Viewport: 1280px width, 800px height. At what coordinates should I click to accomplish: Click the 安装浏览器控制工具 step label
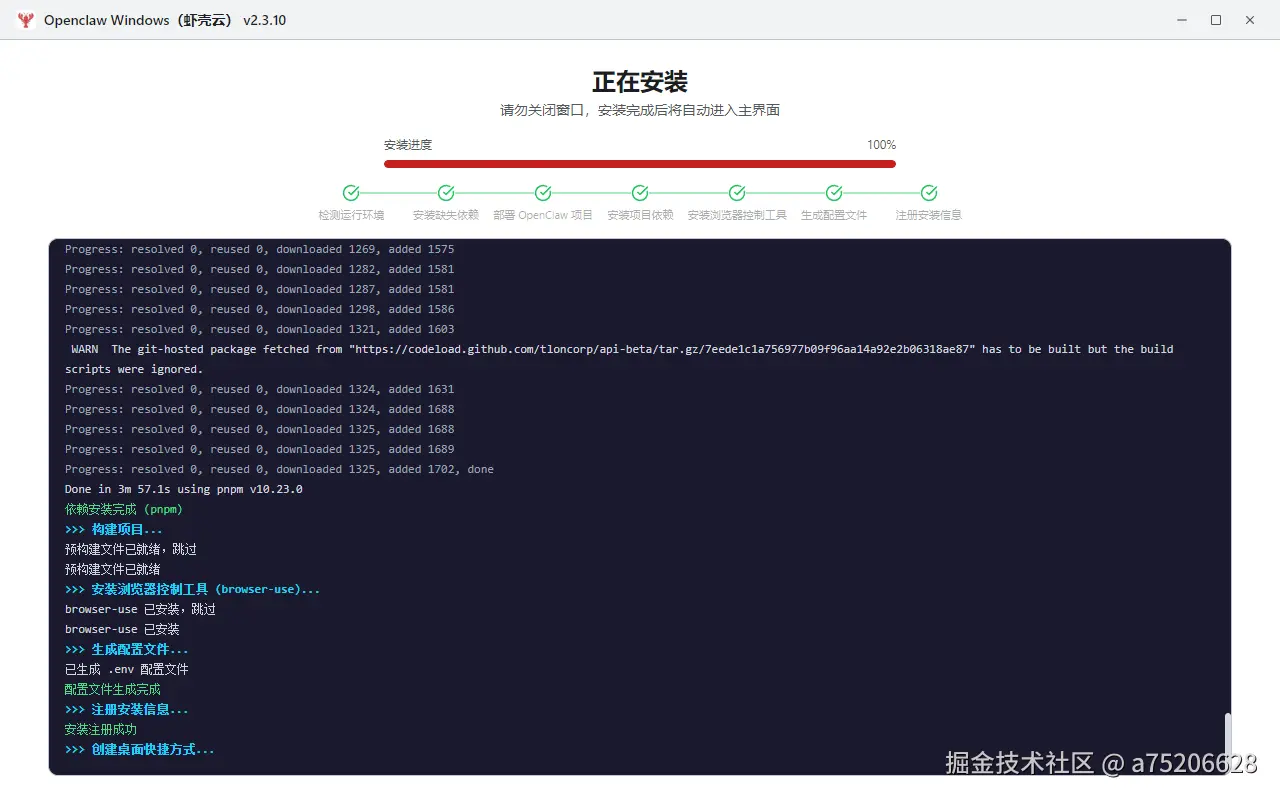737,215
